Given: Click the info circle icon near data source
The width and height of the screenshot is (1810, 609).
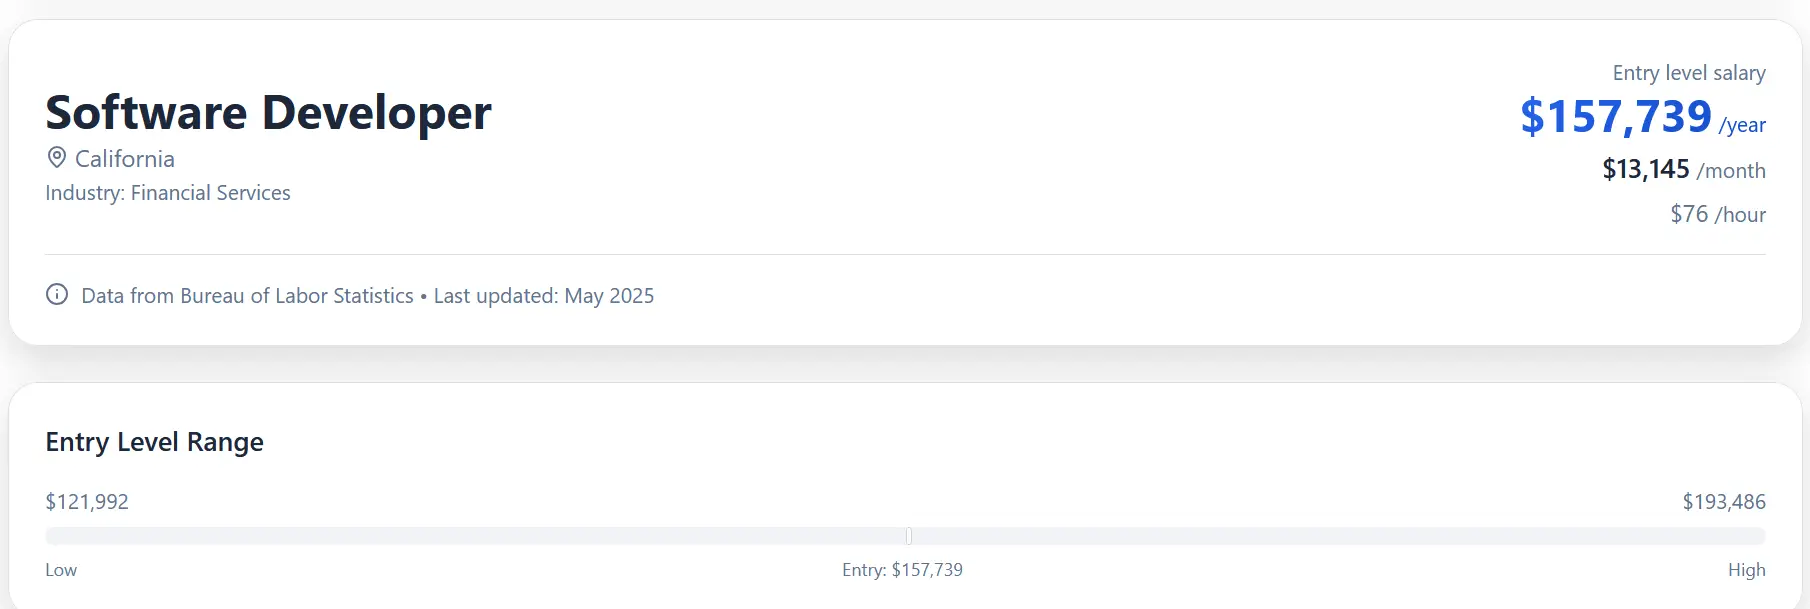Looking at the screenshot, I should click(57, 295).
